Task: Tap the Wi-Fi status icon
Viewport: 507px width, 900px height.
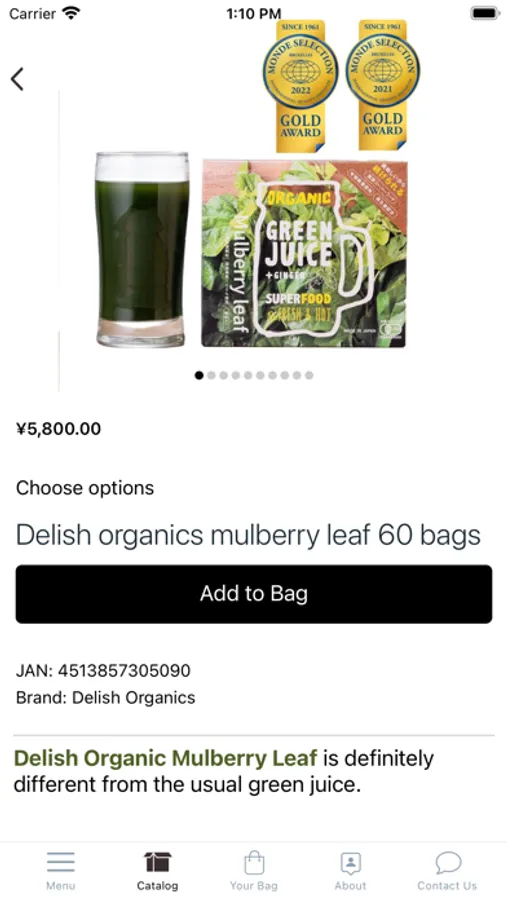Action: [71, 13]
